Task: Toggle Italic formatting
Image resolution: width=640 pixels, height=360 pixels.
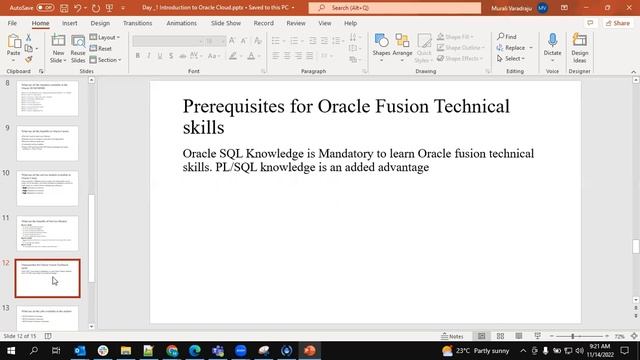Action: click(x=149, y=56)
